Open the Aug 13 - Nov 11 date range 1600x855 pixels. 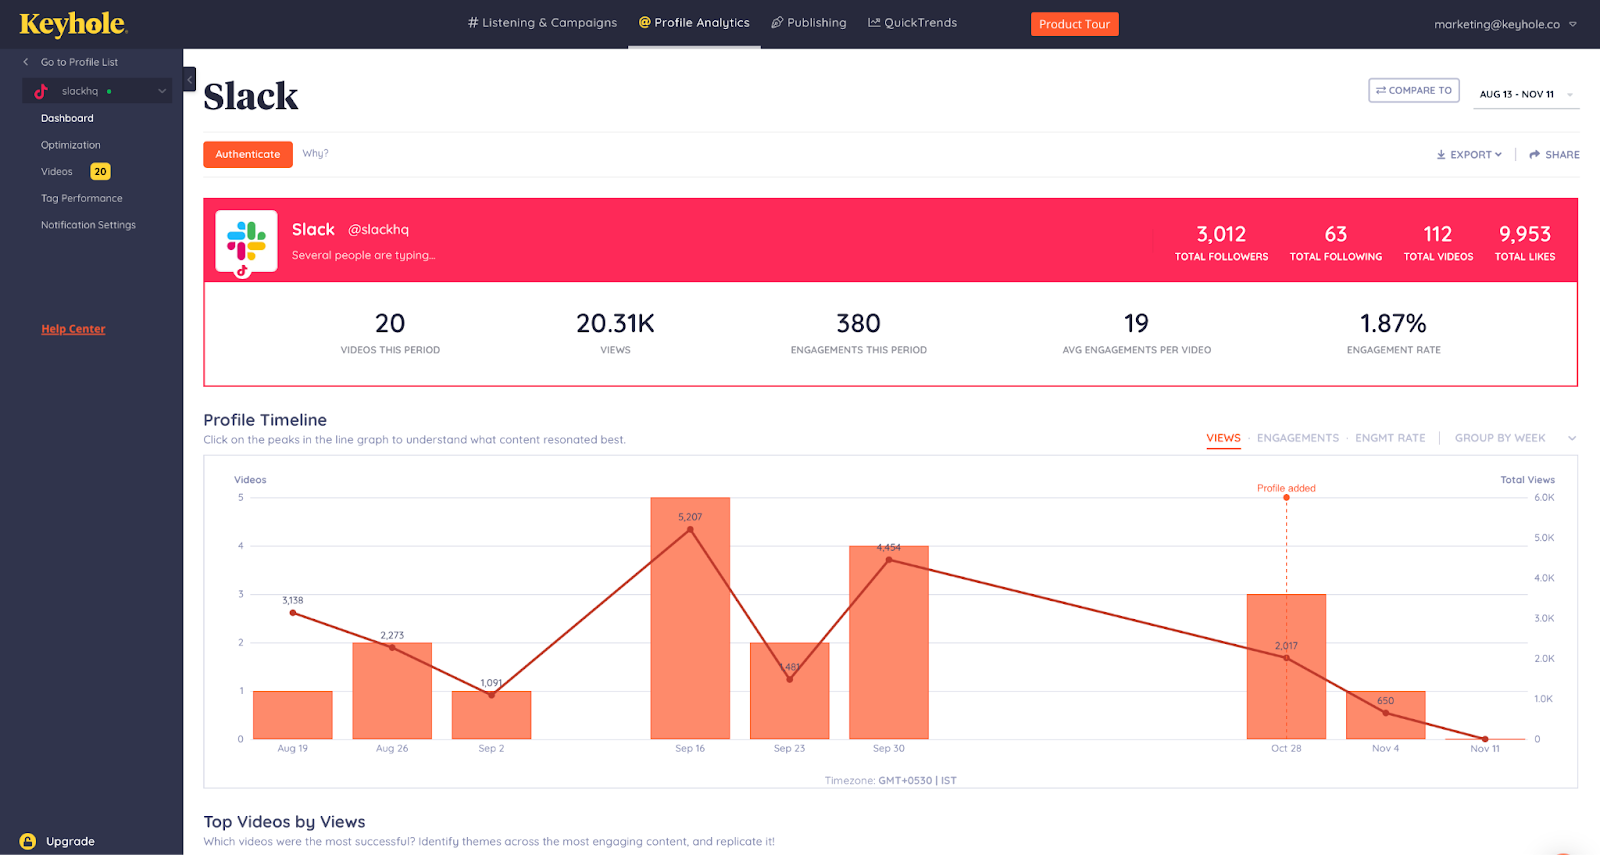click(1526, 94)
